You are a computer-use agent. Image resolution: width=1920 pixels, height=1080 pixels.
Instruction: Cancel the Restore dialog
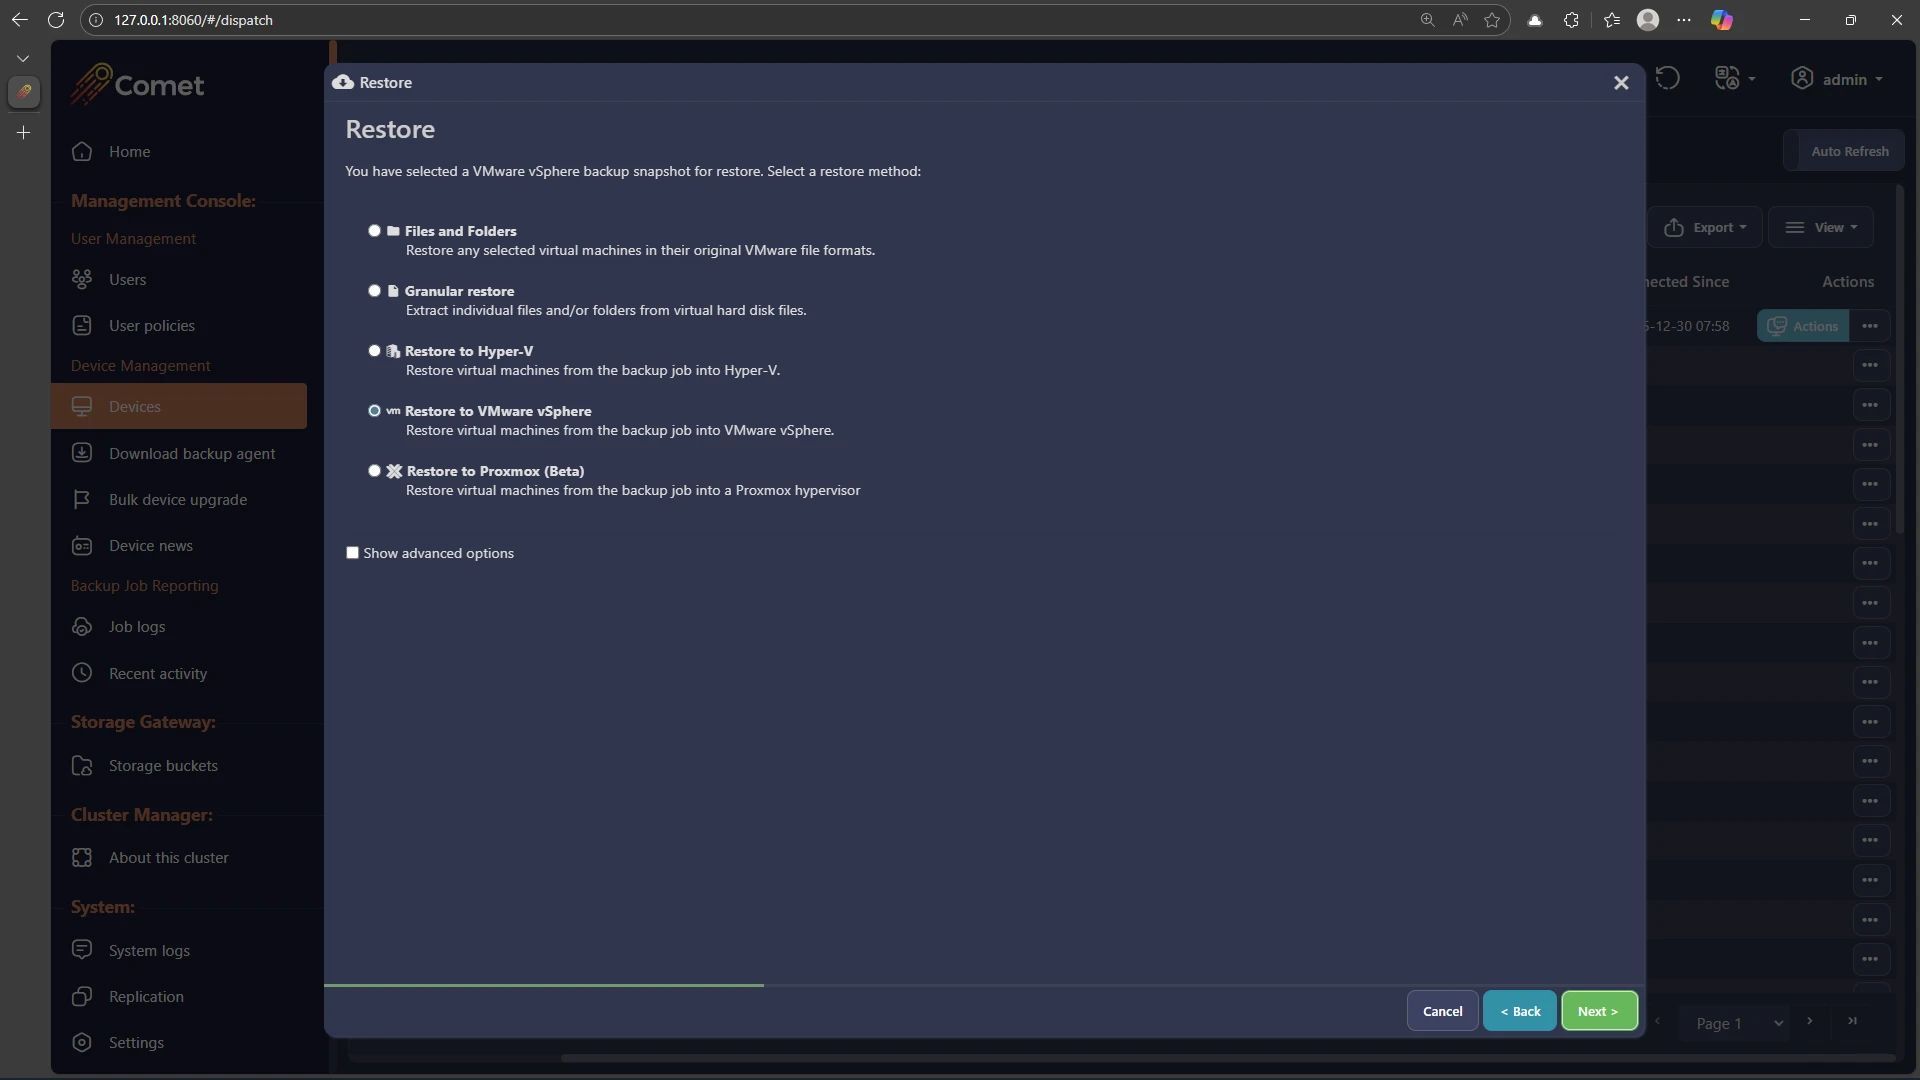click(1442, 1011)
